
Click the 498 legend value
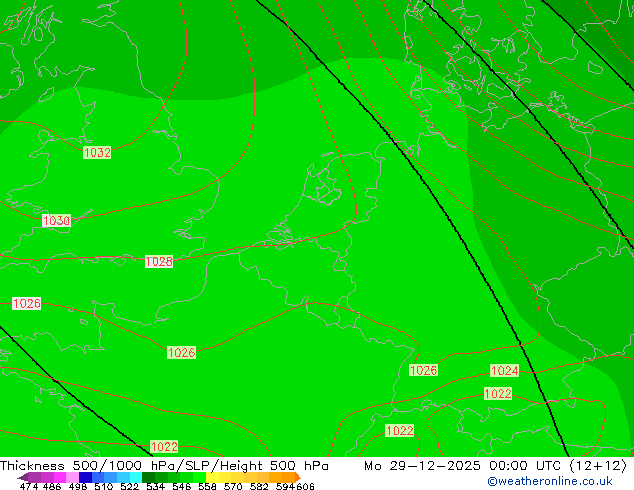[78, 486]
